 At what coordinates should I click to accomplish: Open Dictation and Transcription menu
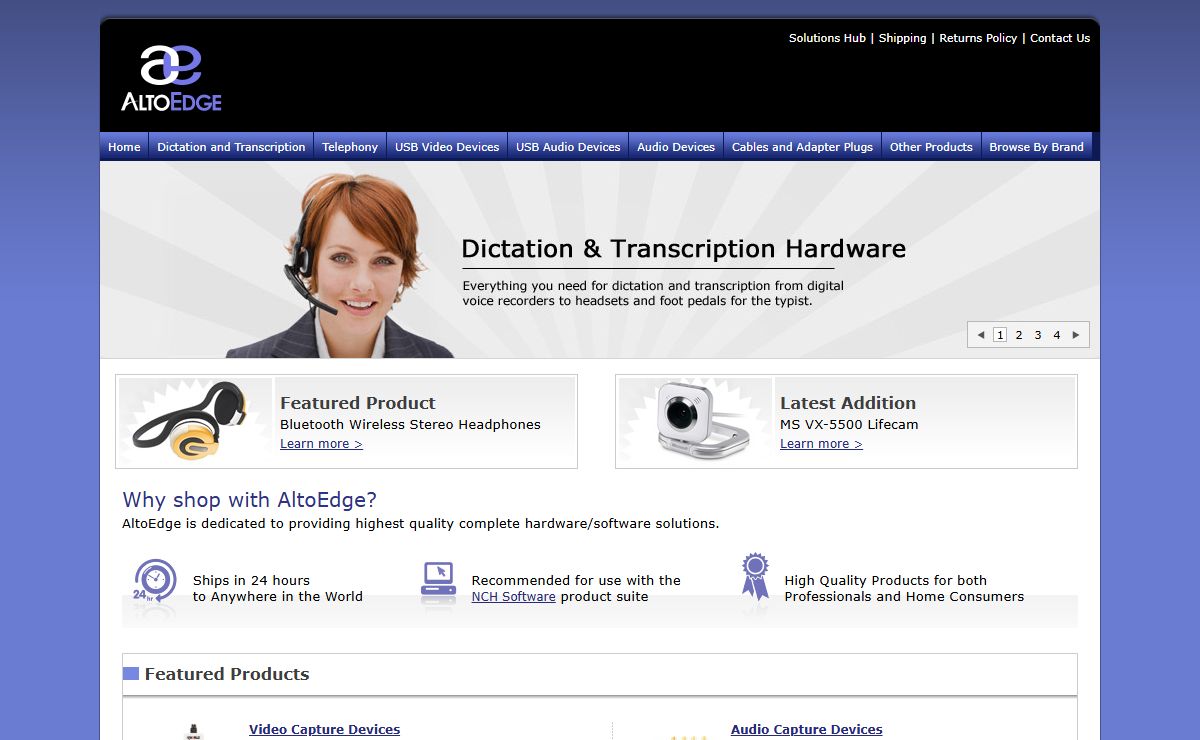pyautogui.click(x=231, y=146)
